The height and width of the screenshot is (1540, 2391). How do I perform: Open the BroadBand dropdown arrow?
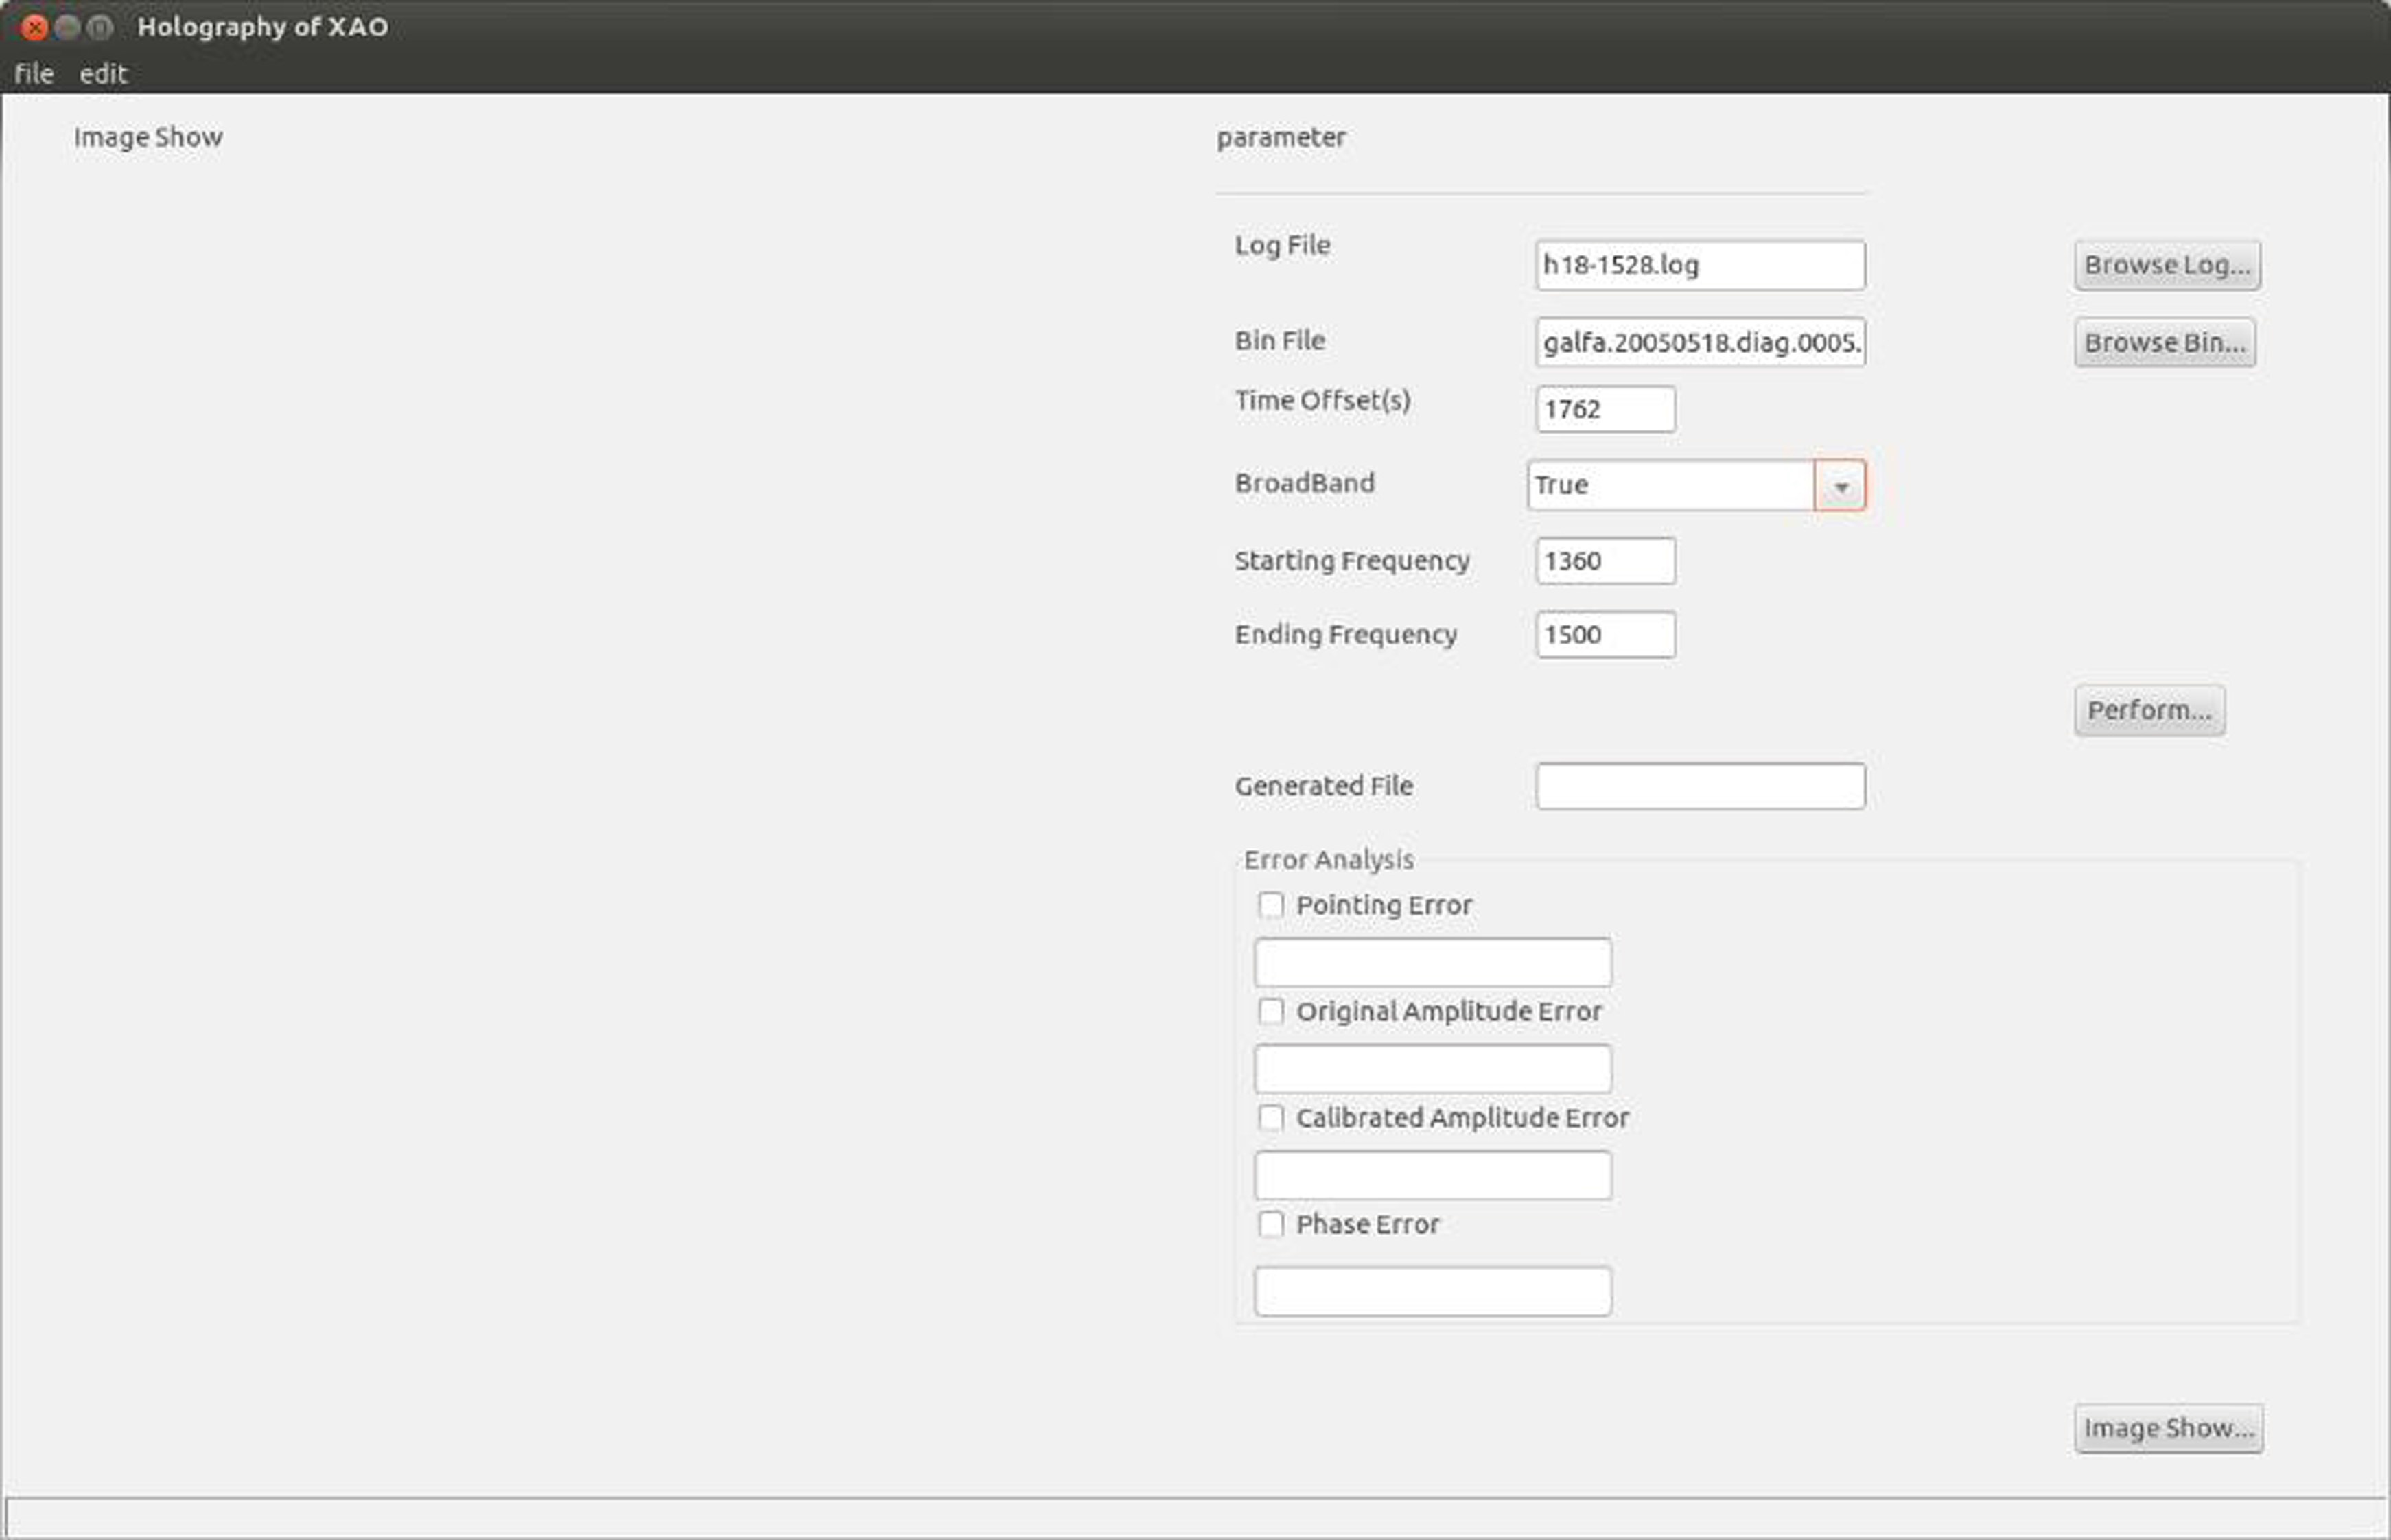pyautogui.click(x=1840, y=486)
